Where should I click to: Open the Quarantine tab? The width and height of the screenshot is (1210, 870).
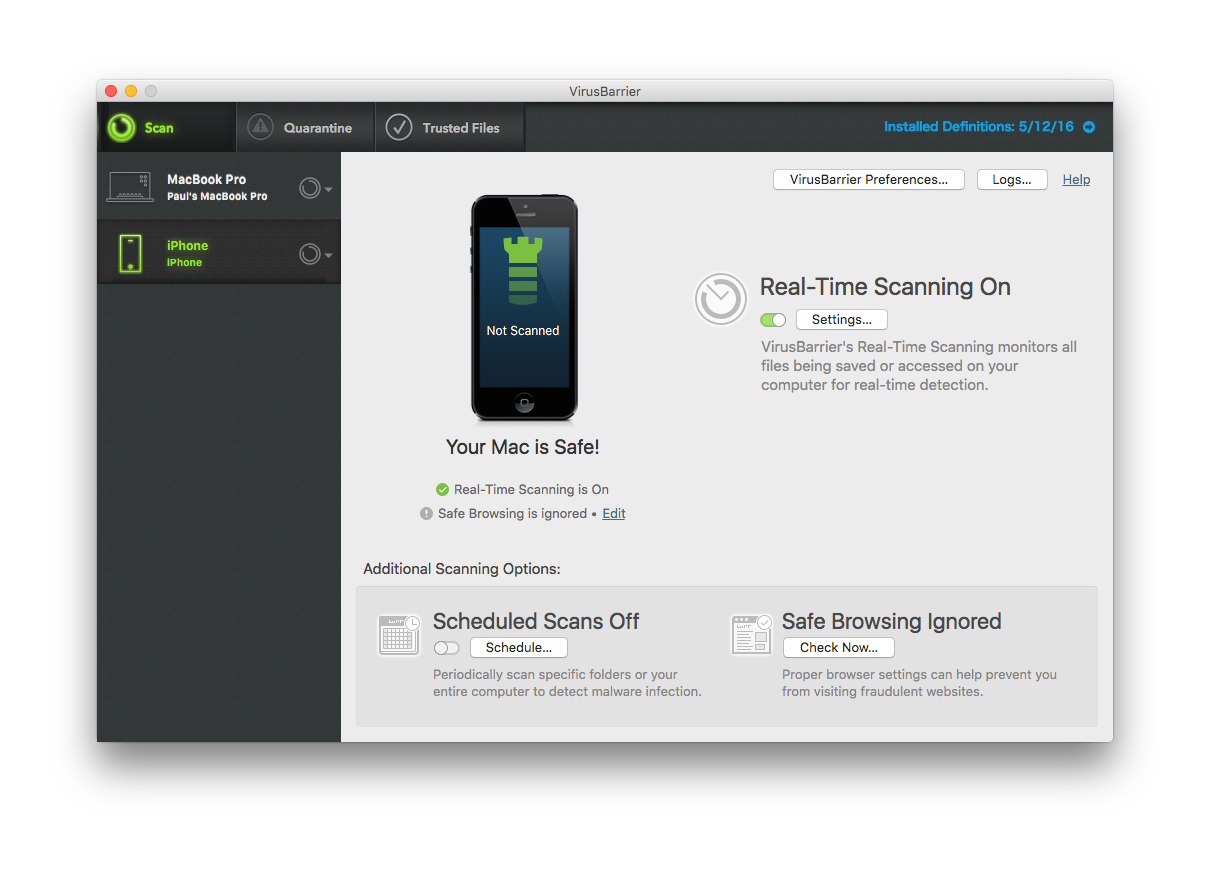point(306,127)
